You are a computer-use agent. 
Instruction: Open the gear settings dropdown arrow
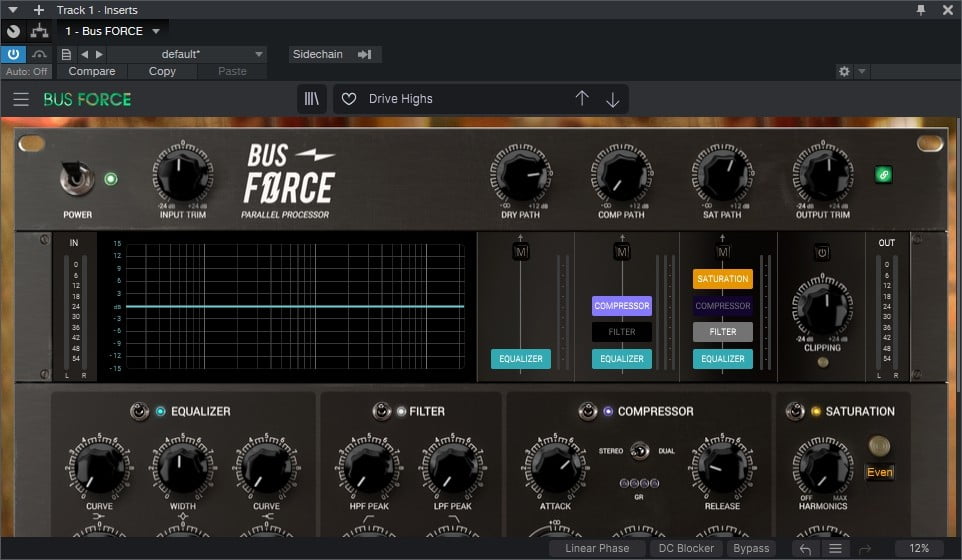coord(862,72)
